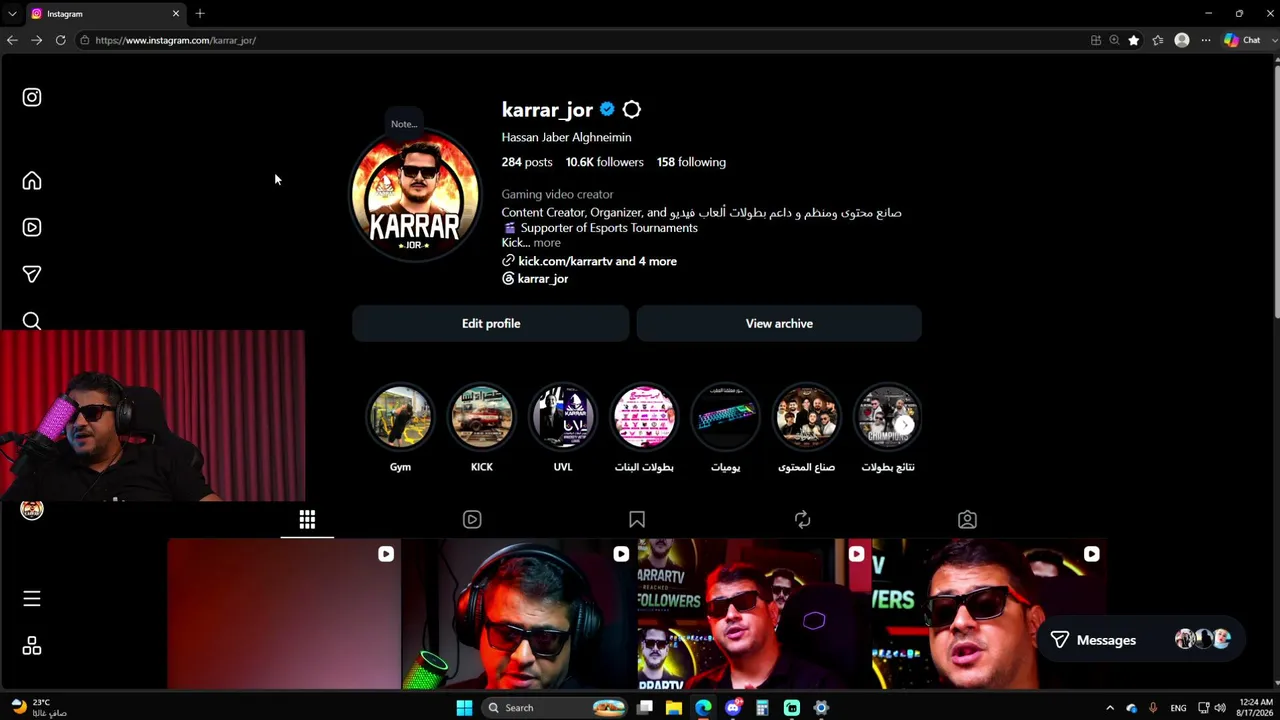
Task: Click the favorite star in address bar
Action: point(1133,40)
